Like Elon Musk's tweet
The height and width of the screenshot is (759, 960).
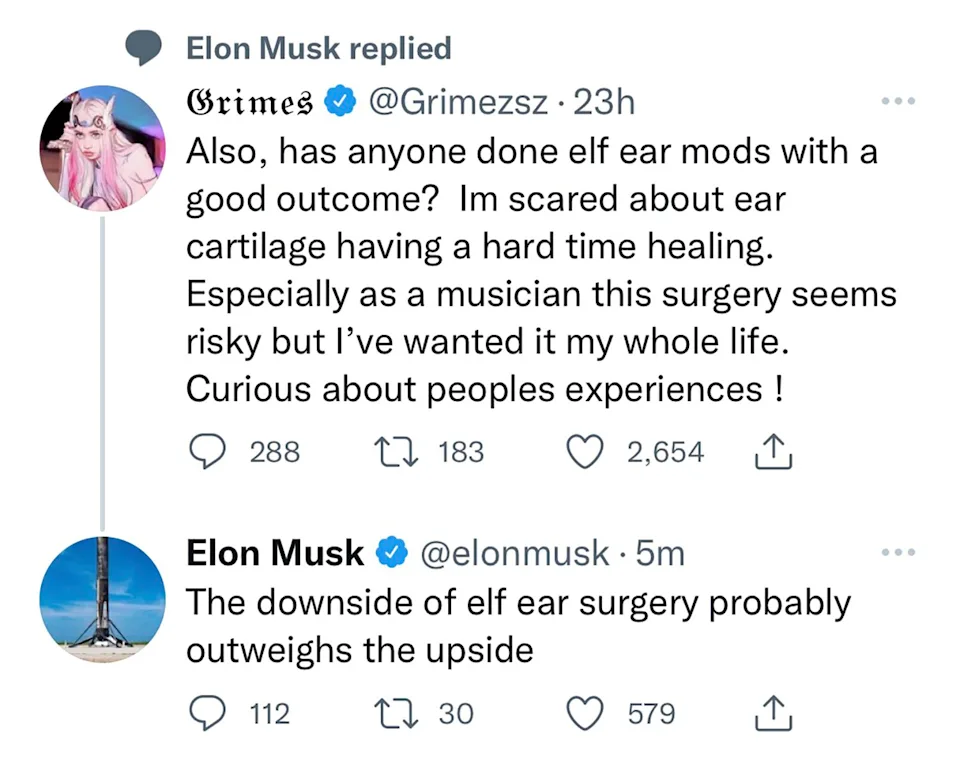585,713
